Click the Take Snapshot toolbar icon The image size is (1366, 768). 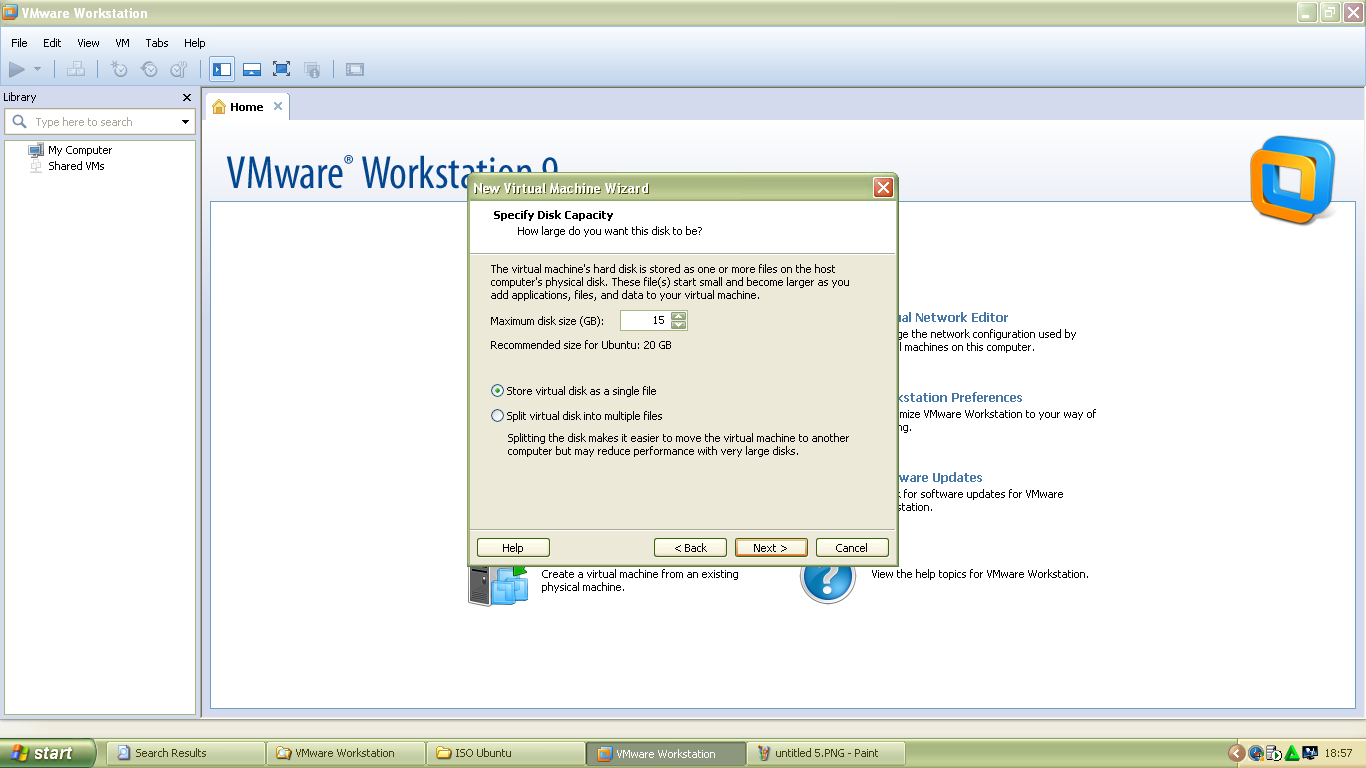click(119, 69)
